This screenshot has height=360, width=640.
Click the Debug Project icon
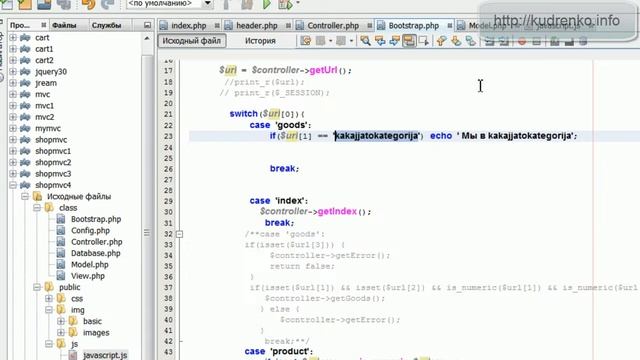(285, 4)
